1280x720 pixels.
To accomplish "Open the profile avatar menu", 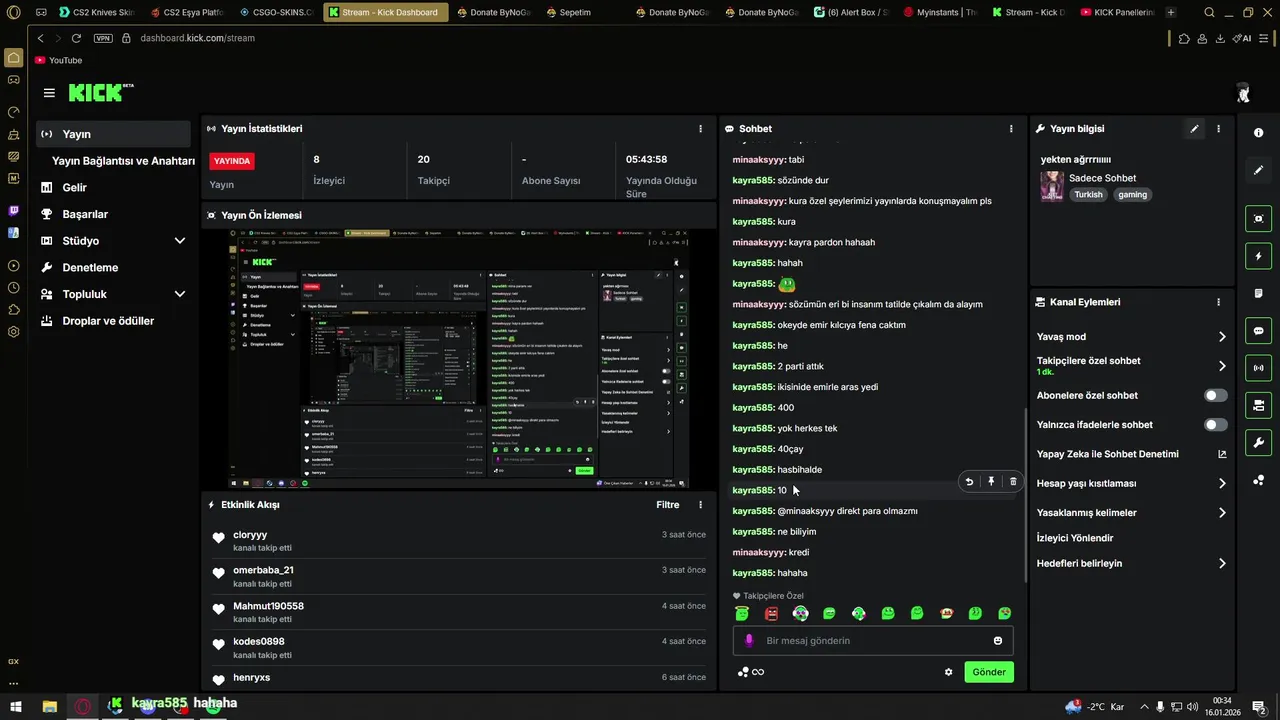I will 1243,93.
